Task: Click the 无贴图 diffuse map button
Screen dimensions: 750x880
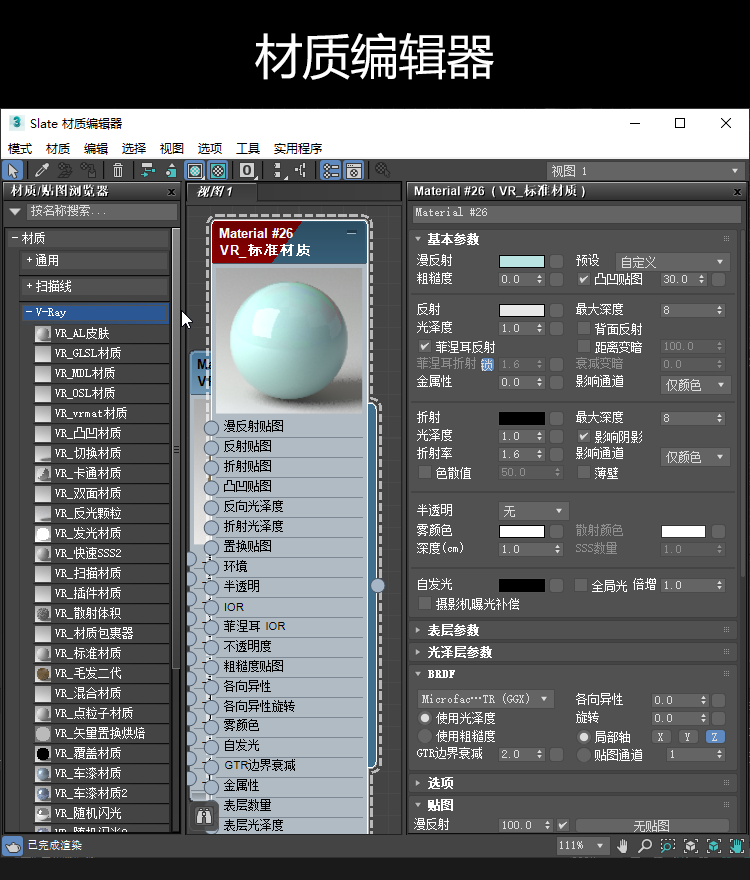Action: (652, 826)
